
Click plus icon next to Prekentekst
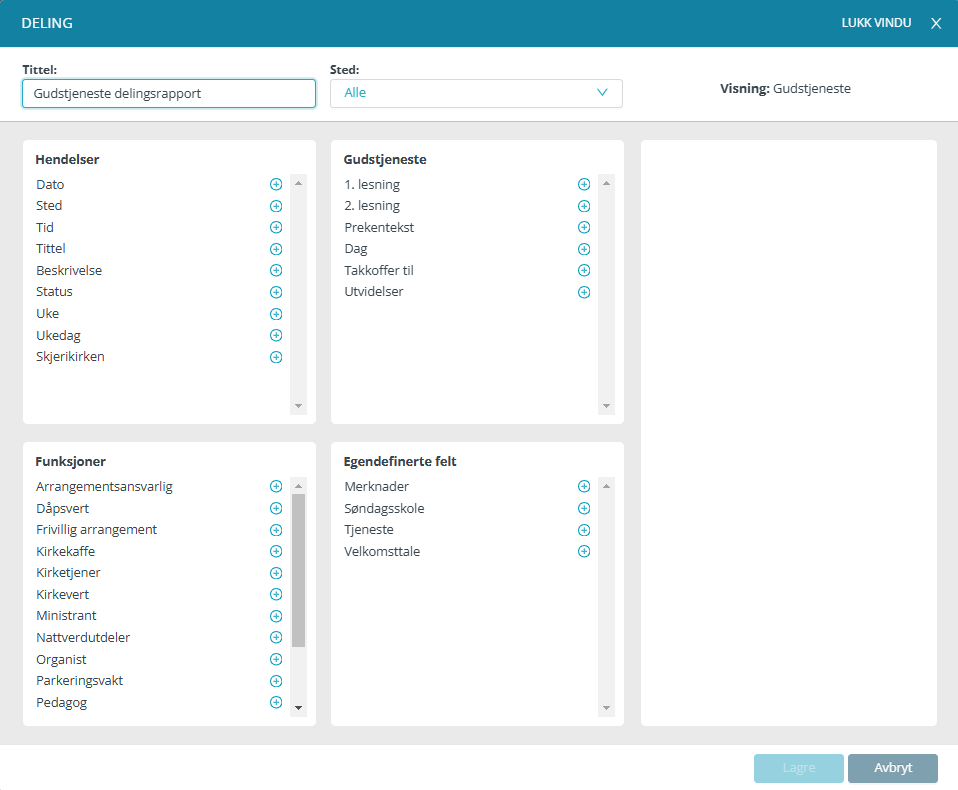coord(584,228)
